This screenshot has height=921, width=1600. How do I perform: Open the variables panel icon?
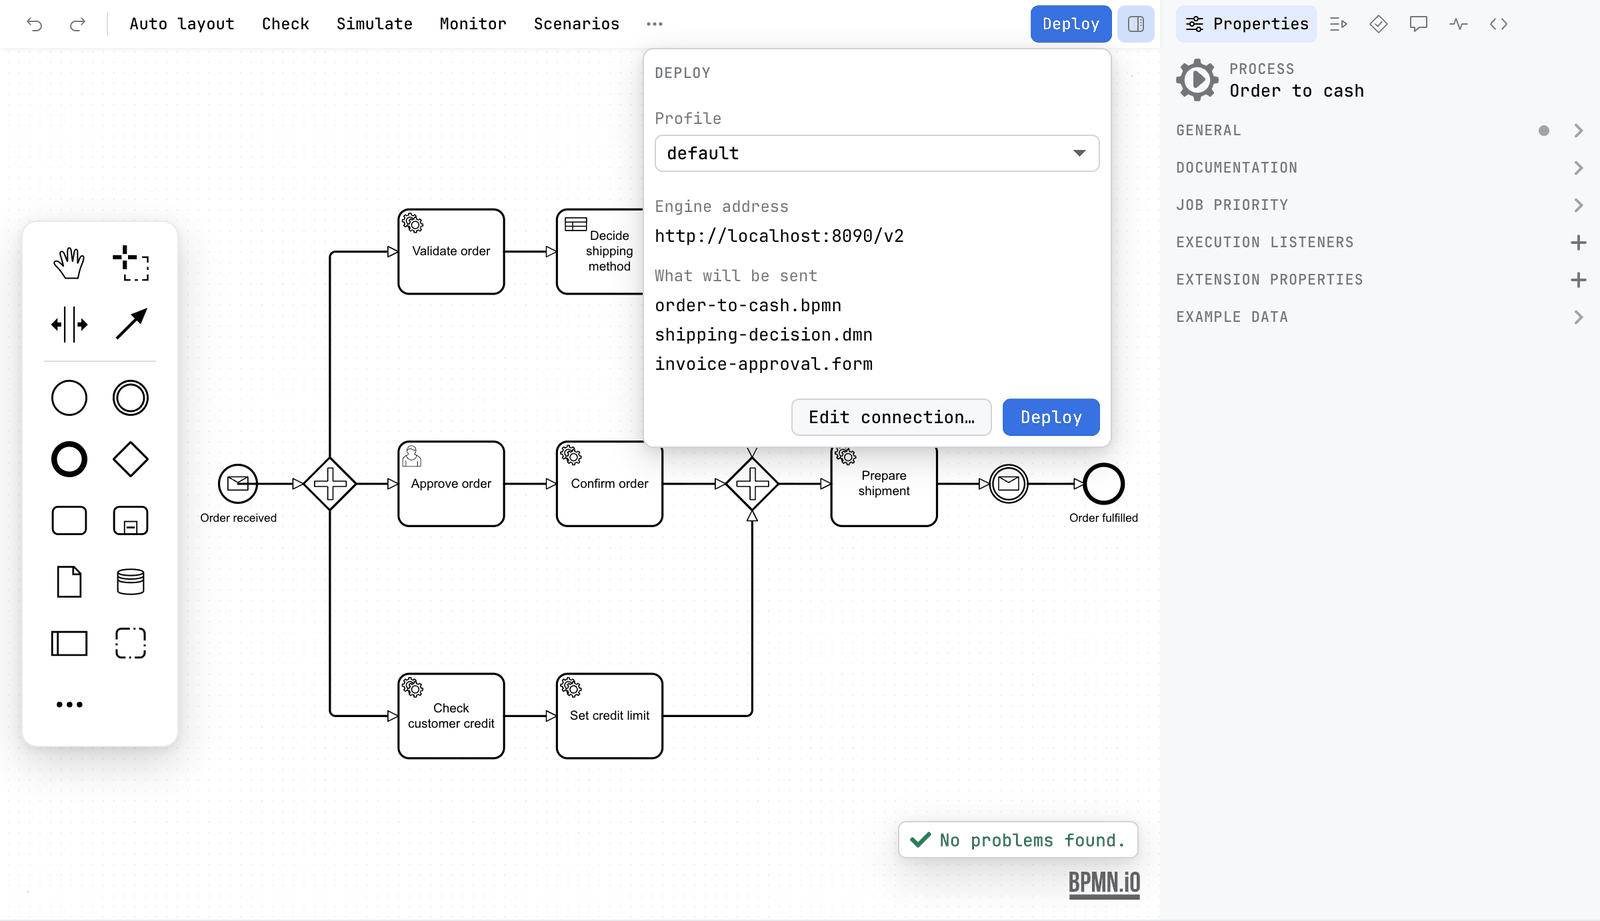point(1338,24)
